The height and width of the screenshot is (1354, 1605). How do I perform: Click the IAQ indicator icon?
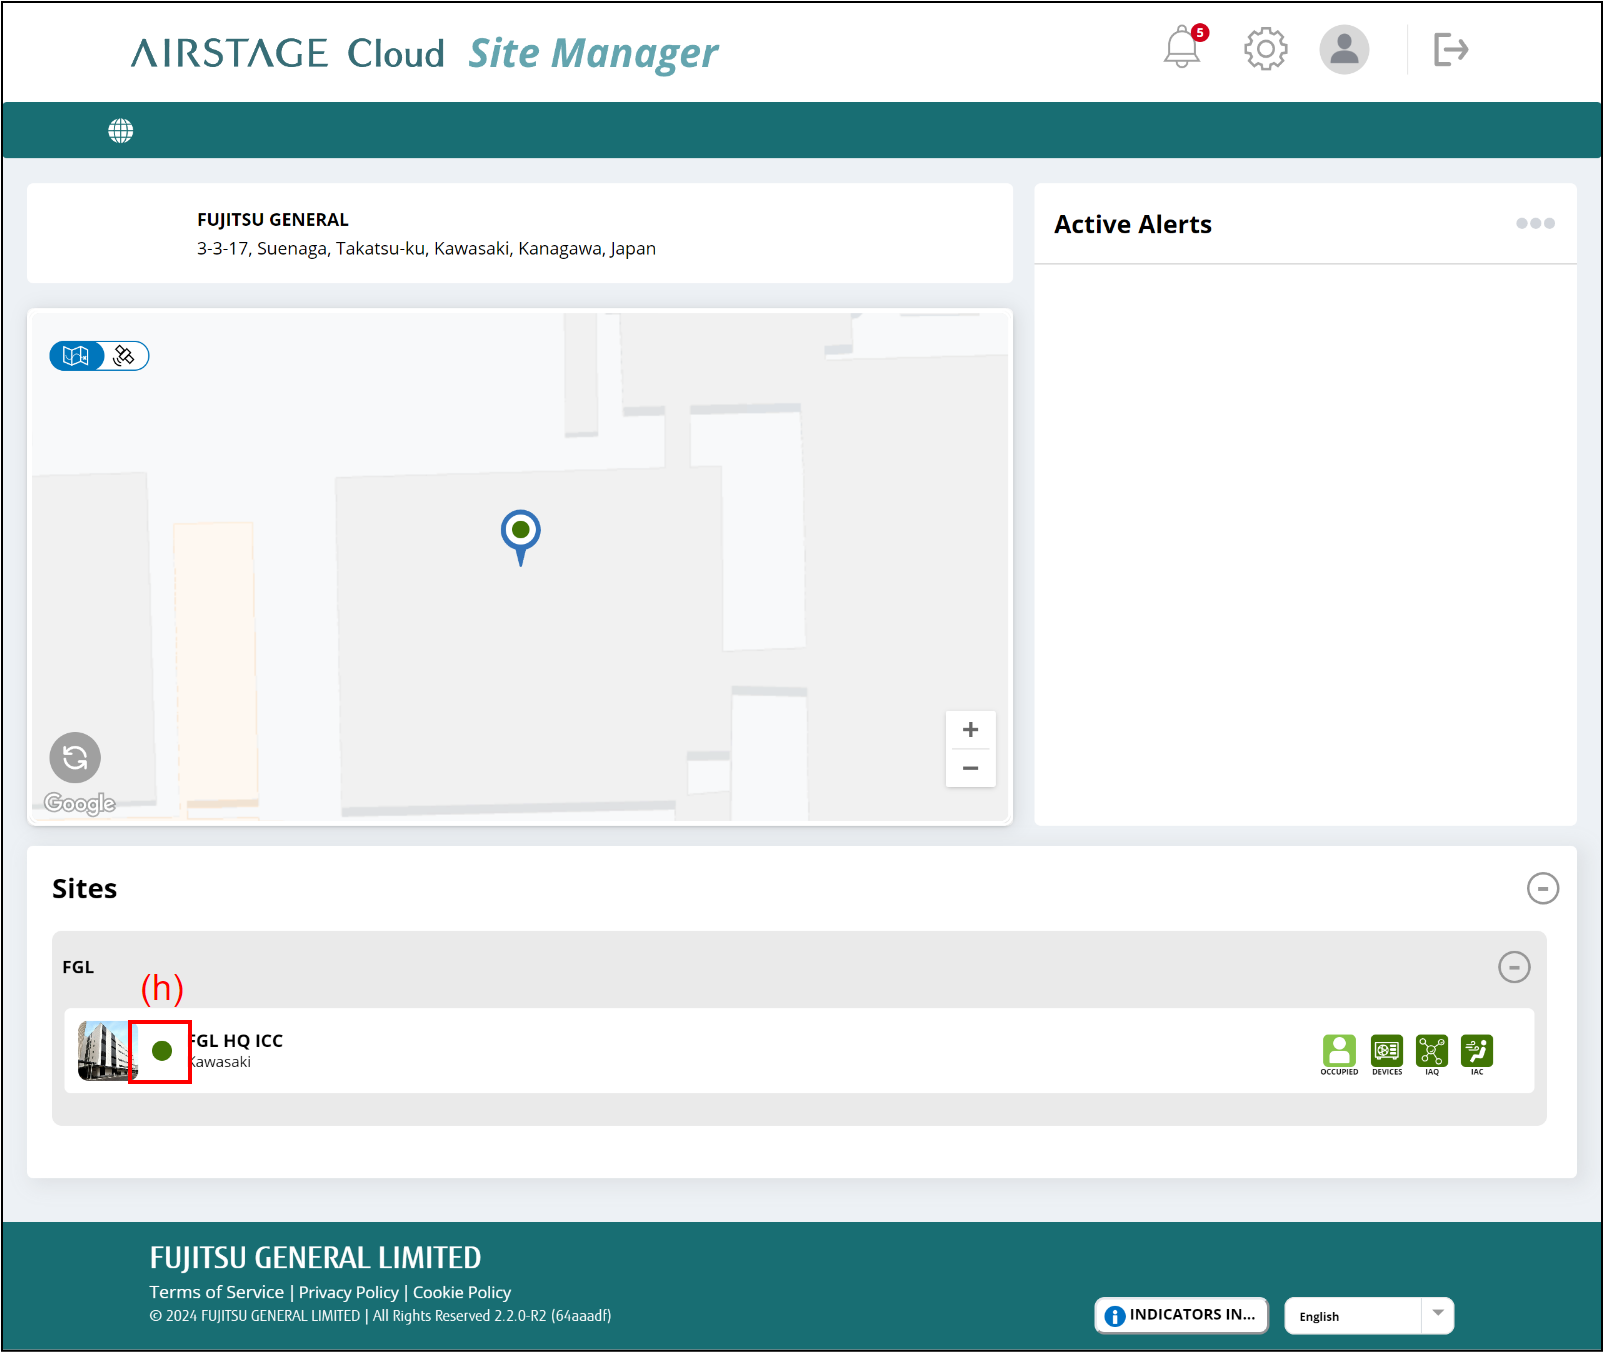tap(1432, 1051)
